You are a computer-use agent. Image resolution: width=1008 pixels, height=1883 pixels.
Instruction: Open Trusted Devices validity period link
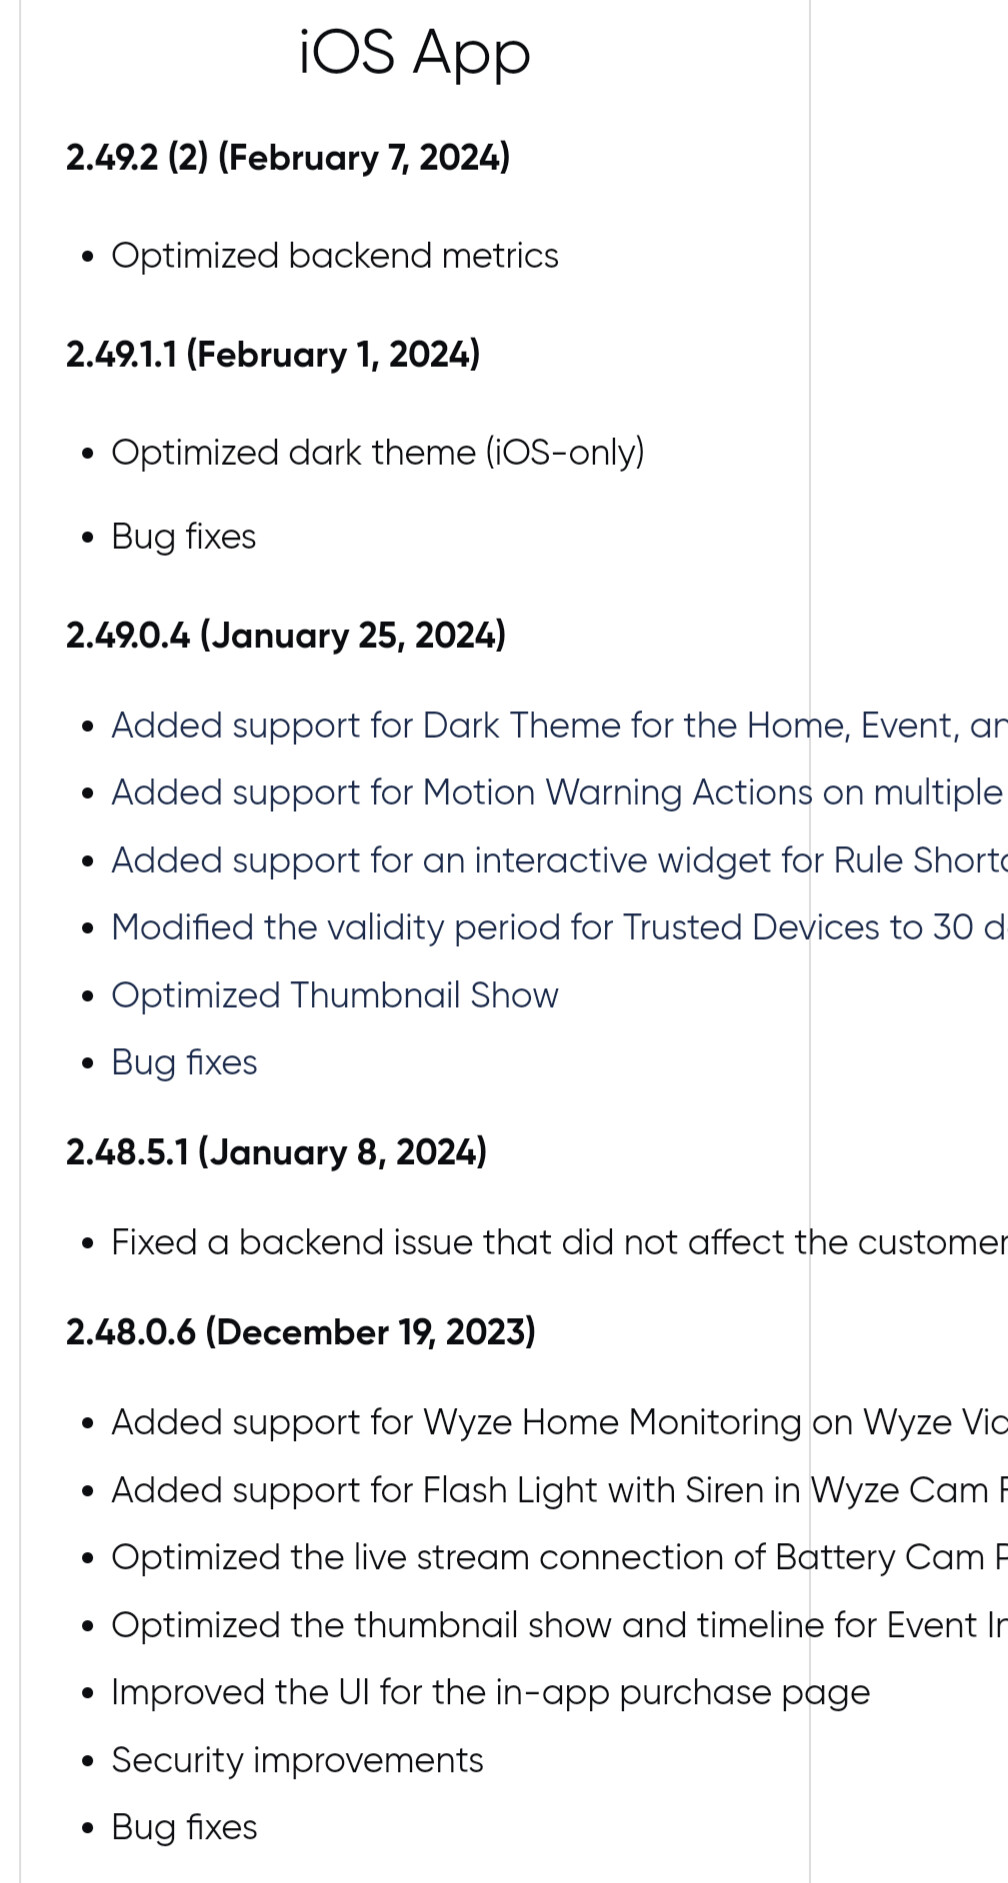click(x=559, y=928)
